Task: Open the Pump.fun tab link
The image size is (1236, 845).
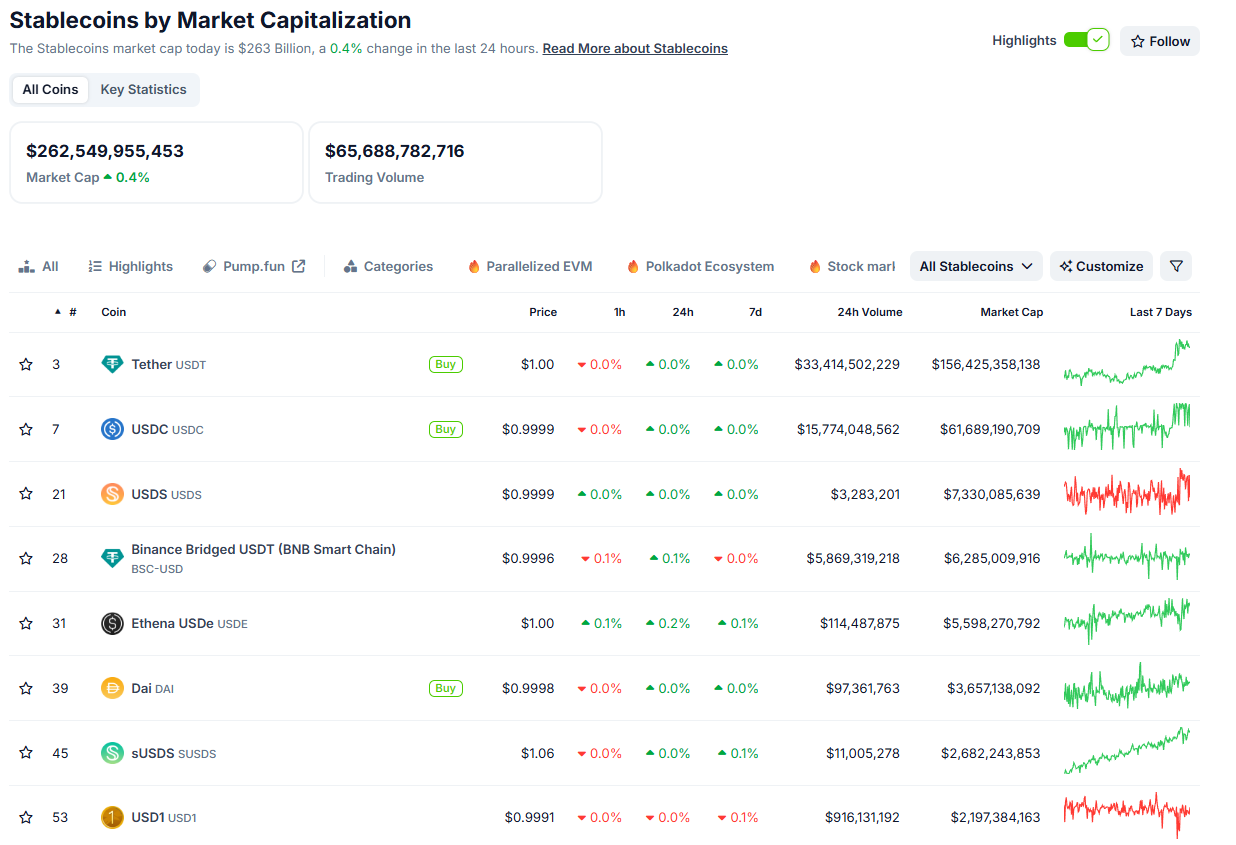Action: [x=253, y=266]
